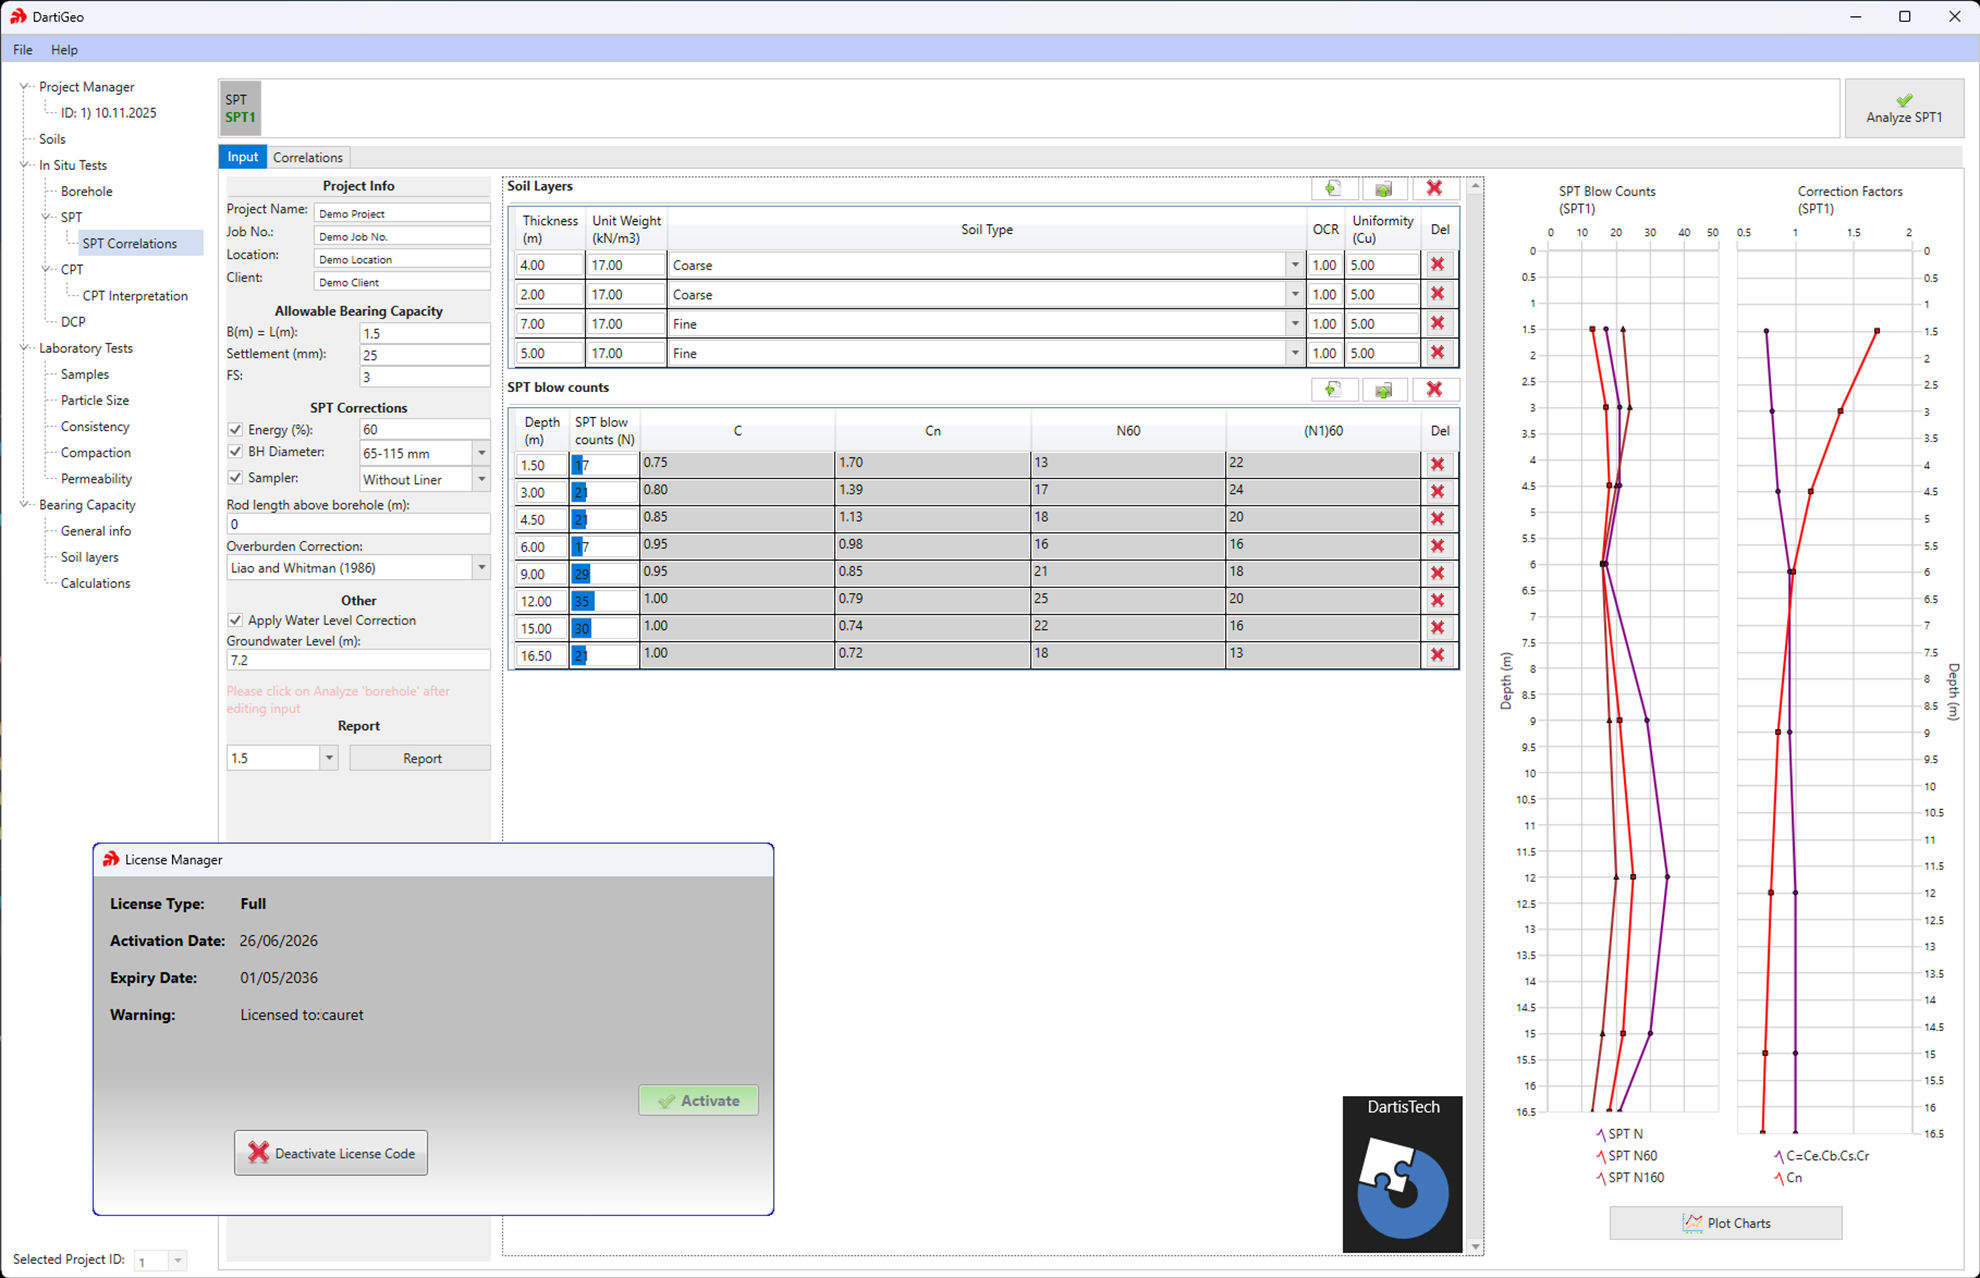This screenshot has width=1980, height=1278.
Task: Click the License Manager window icon
Action: point(111,859)
